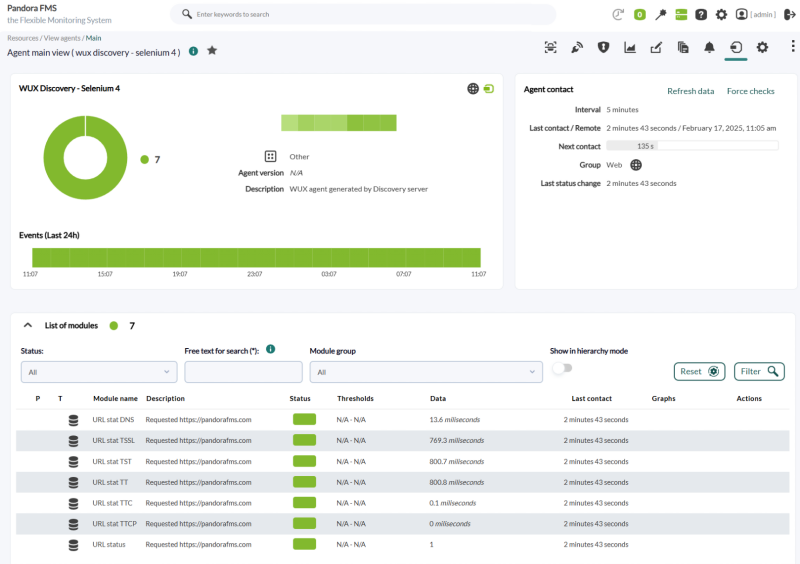The image size is (800, 564).
Task: Click the Force checks link
Action: click(751, 91)
